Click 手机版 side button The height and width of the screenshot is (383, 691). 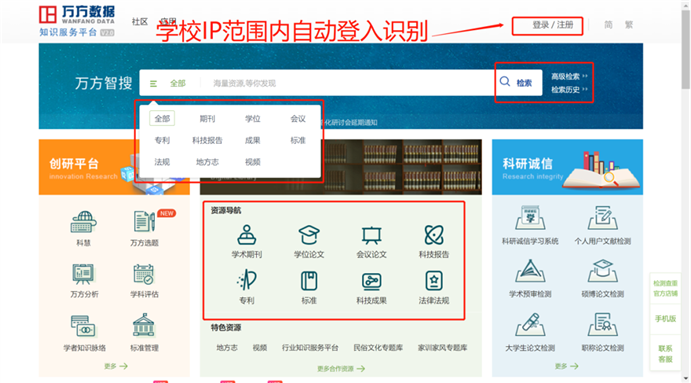[x=665, y=319]
